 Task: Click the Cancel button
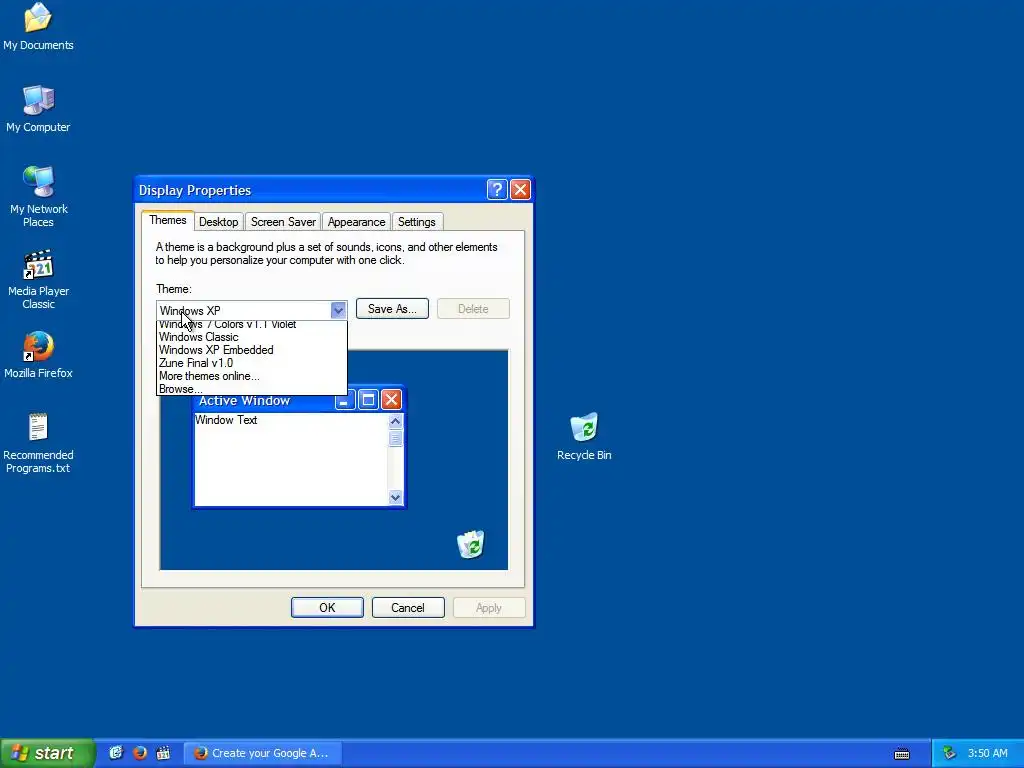[x=408, y=607]
